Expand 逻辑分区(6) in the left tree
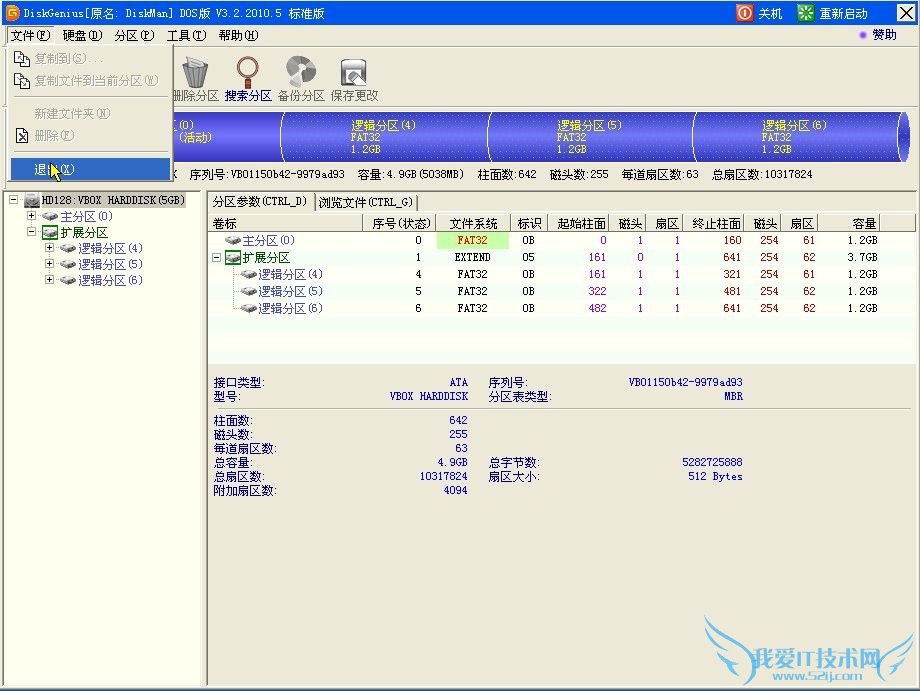This screenshot has width=920, height=691. pos(49,280)
